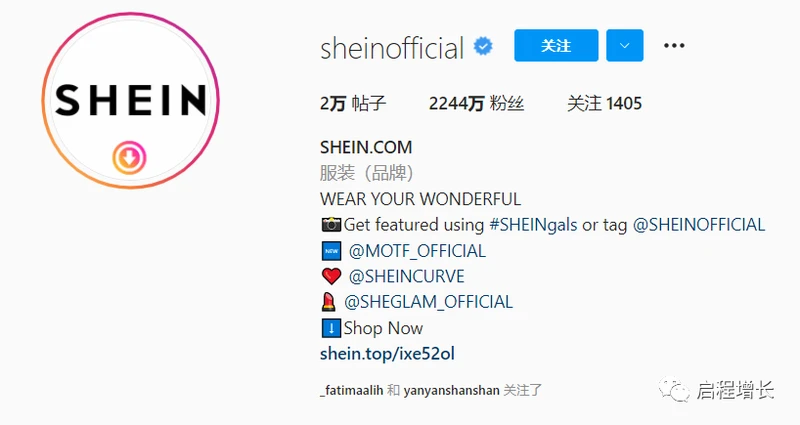View the 2万 帖子 posts count

[x=353, y=104]
